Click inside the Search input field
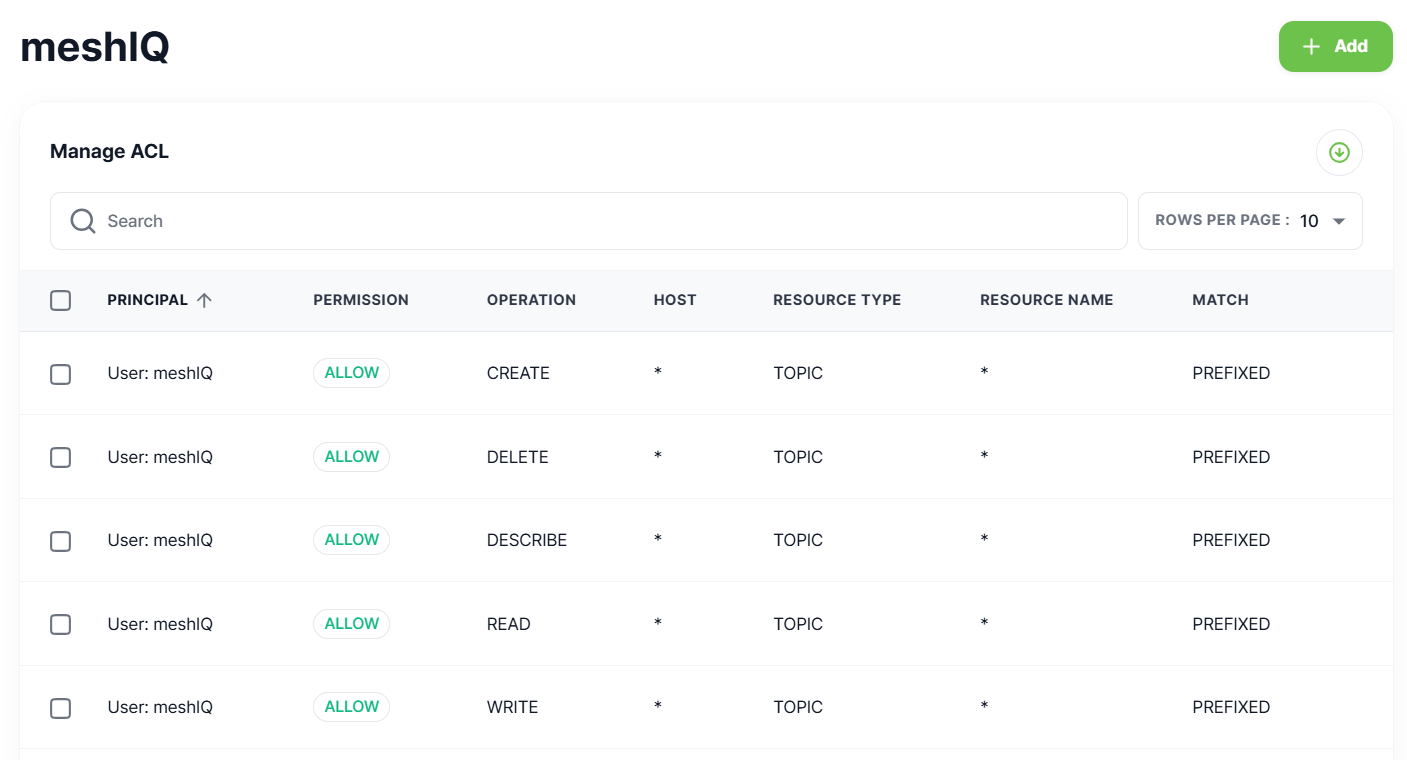 click(588, 221)
